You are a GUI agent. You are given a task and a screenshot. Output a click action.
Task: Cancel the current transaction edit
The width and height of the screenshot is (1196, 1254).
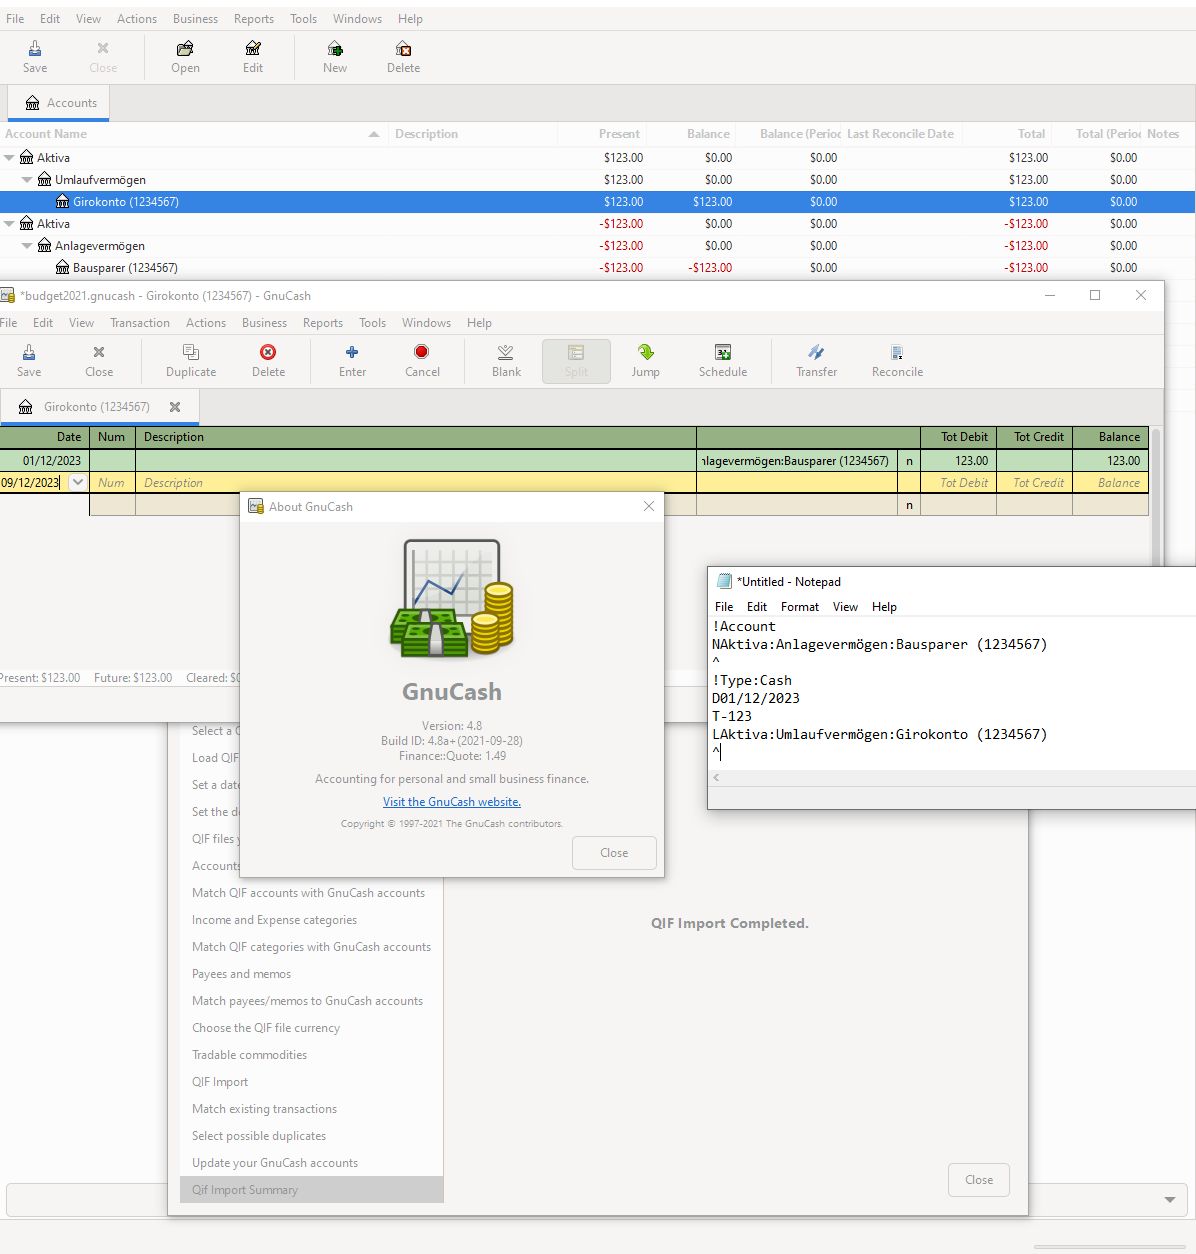[422, 361]
